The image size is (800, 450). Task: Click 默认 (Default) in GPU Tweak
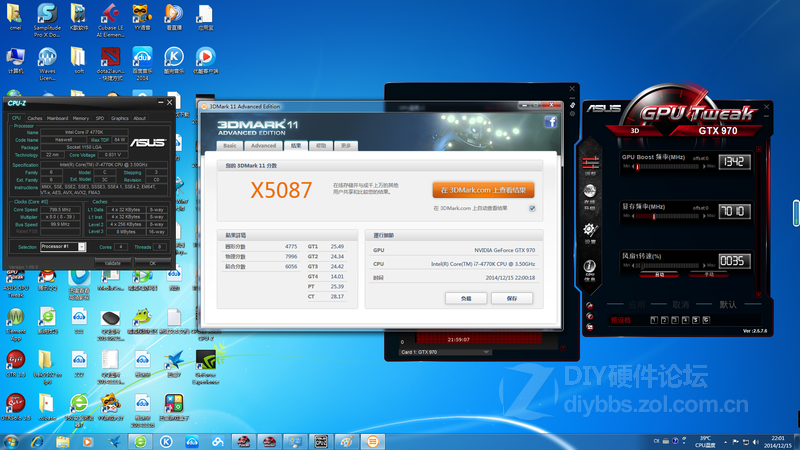coord(728,305)
